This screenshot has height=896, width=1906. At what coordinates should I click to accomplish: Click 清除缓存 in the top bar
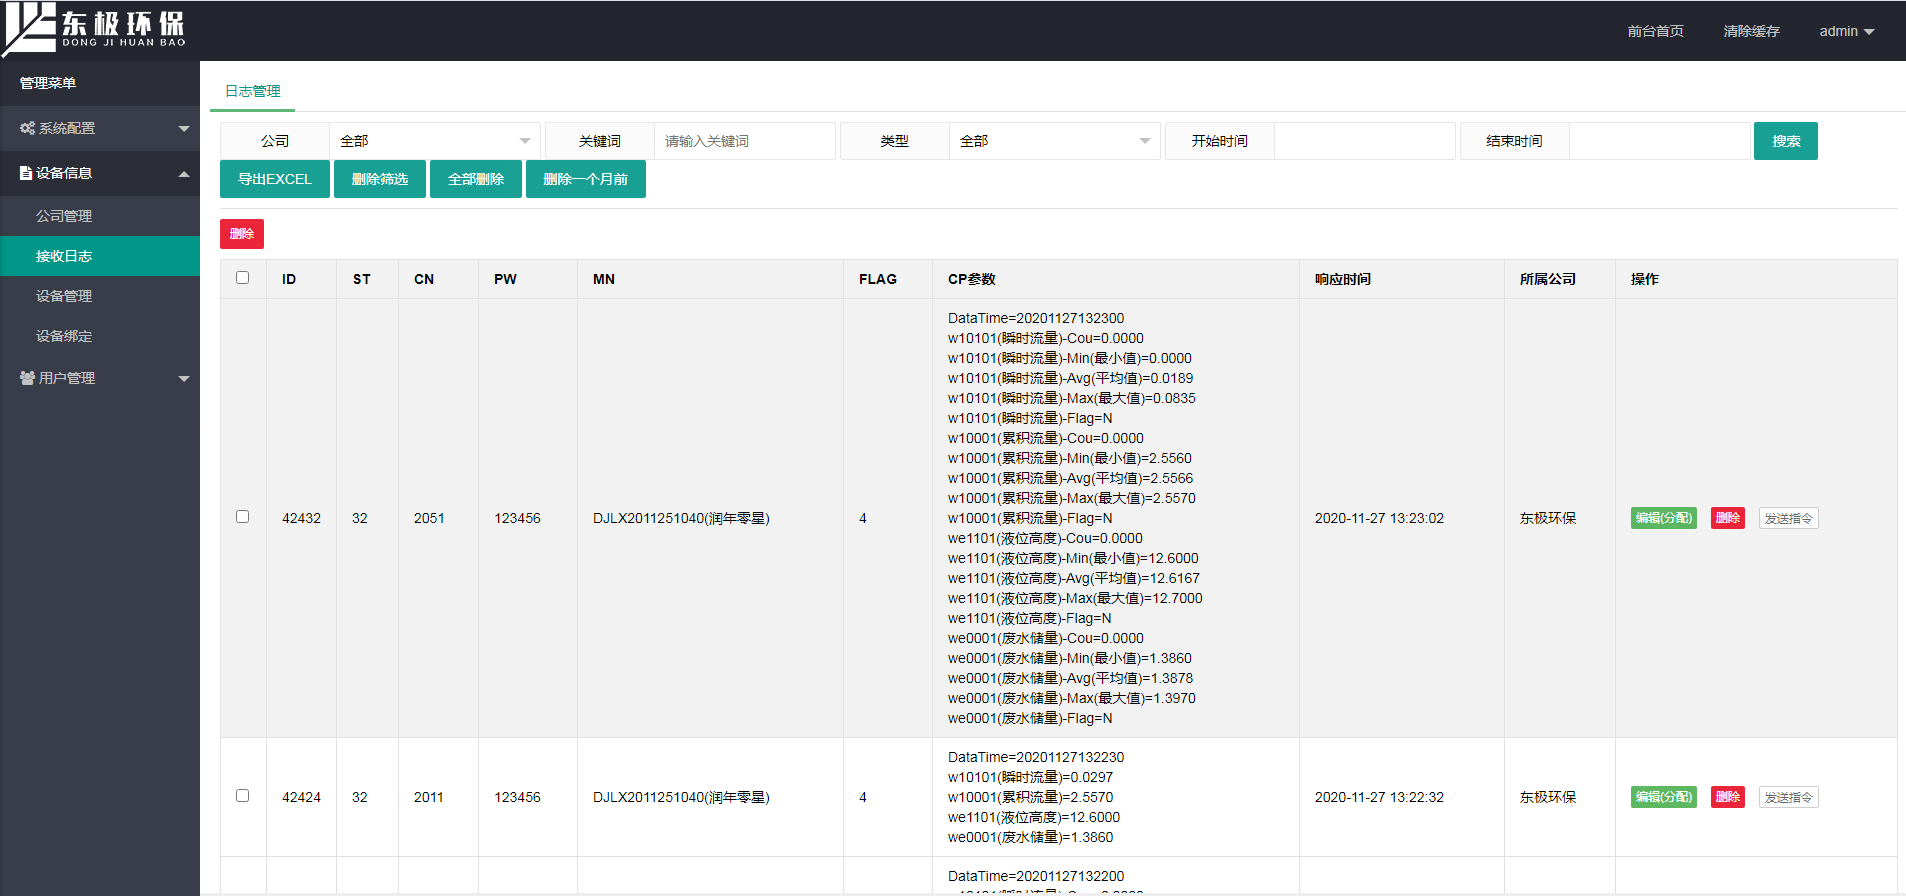[1751, 31]
